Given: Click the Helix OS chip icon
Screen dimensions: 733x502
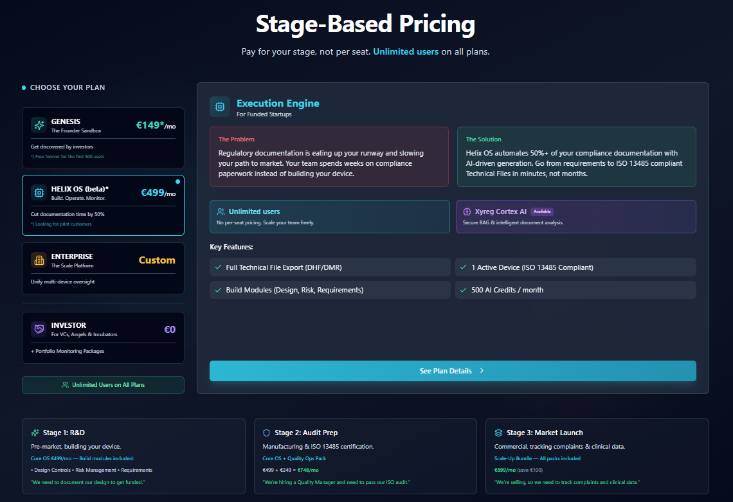Looking at the screenshot, I should [38, 192].
